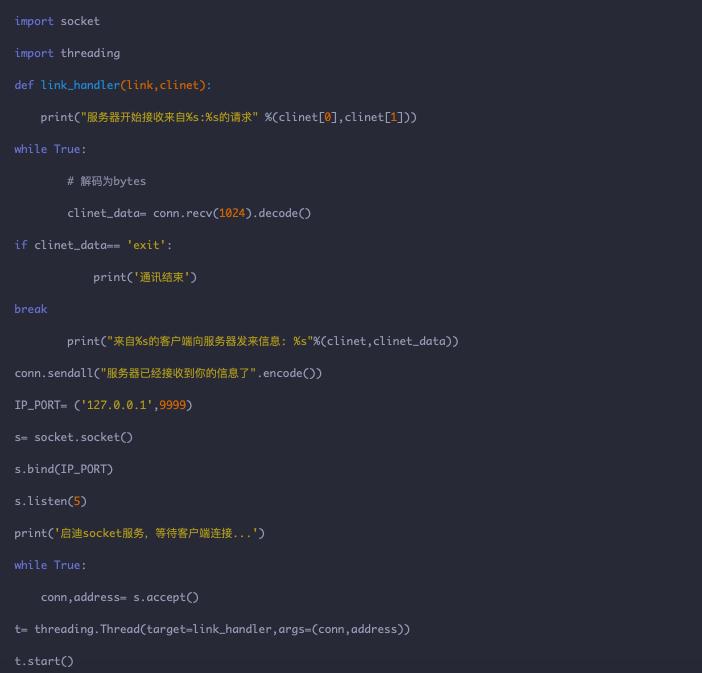Click the comment '# 解码为bytes'
The height and width of the screenshot is (673, 702).
pyautogui.click(x=107, y=181)
